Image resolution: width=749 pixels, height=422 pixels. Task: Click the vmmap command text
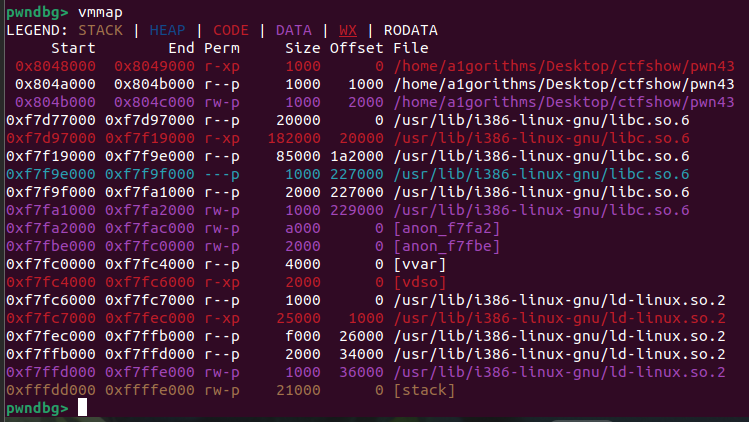(101, 11)
